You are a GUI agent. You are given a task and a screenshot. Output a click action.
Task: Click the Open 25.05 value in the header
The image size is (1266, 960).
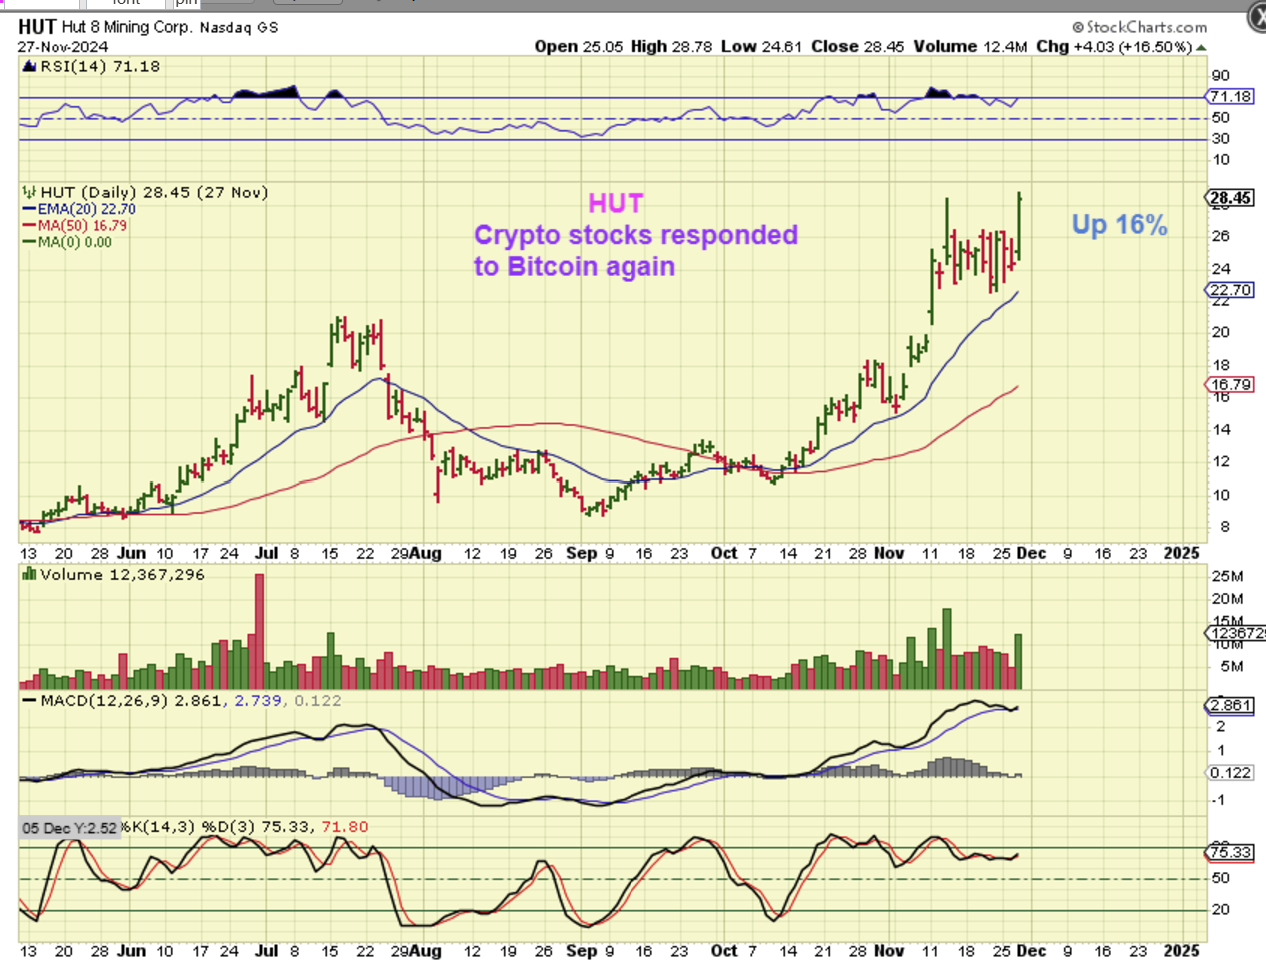578,46
